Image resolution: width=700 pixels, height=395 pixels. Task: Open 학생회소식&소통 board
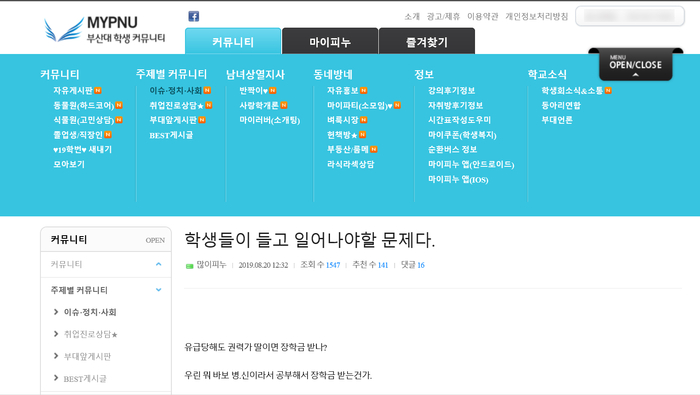pyautogui.click(x=572, y=91)
